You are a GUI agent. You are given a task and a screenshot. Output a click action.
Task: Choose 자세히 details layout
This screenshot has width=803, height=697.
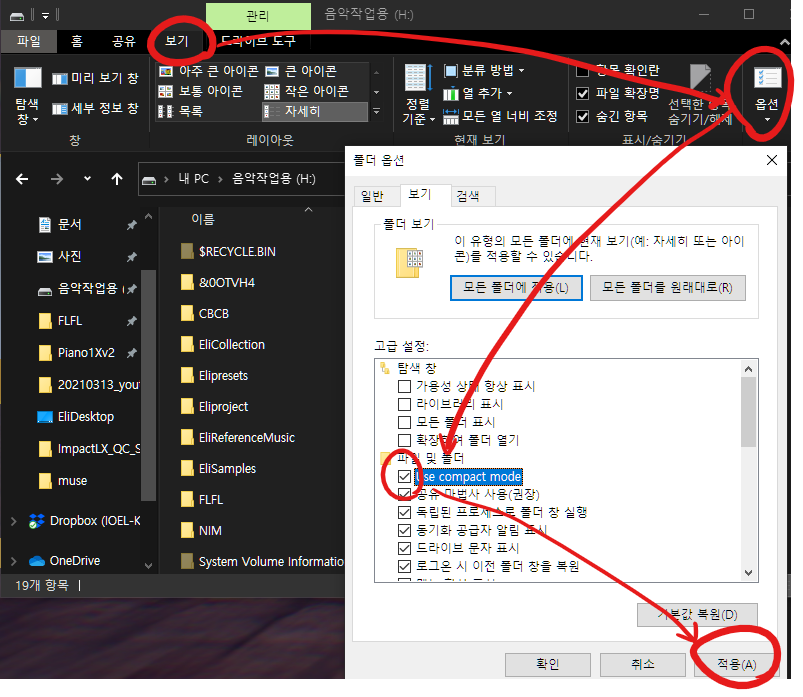click(x=315, y=111)
